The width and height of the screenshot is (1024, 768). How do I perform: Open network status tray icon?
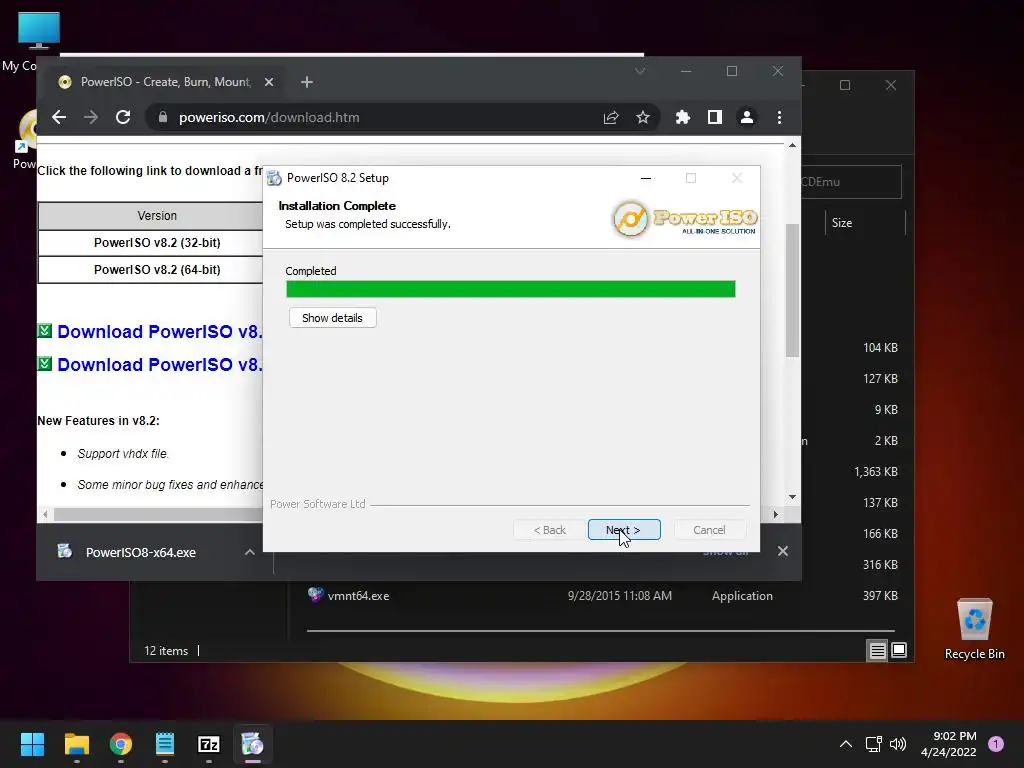tap(873, 744)
